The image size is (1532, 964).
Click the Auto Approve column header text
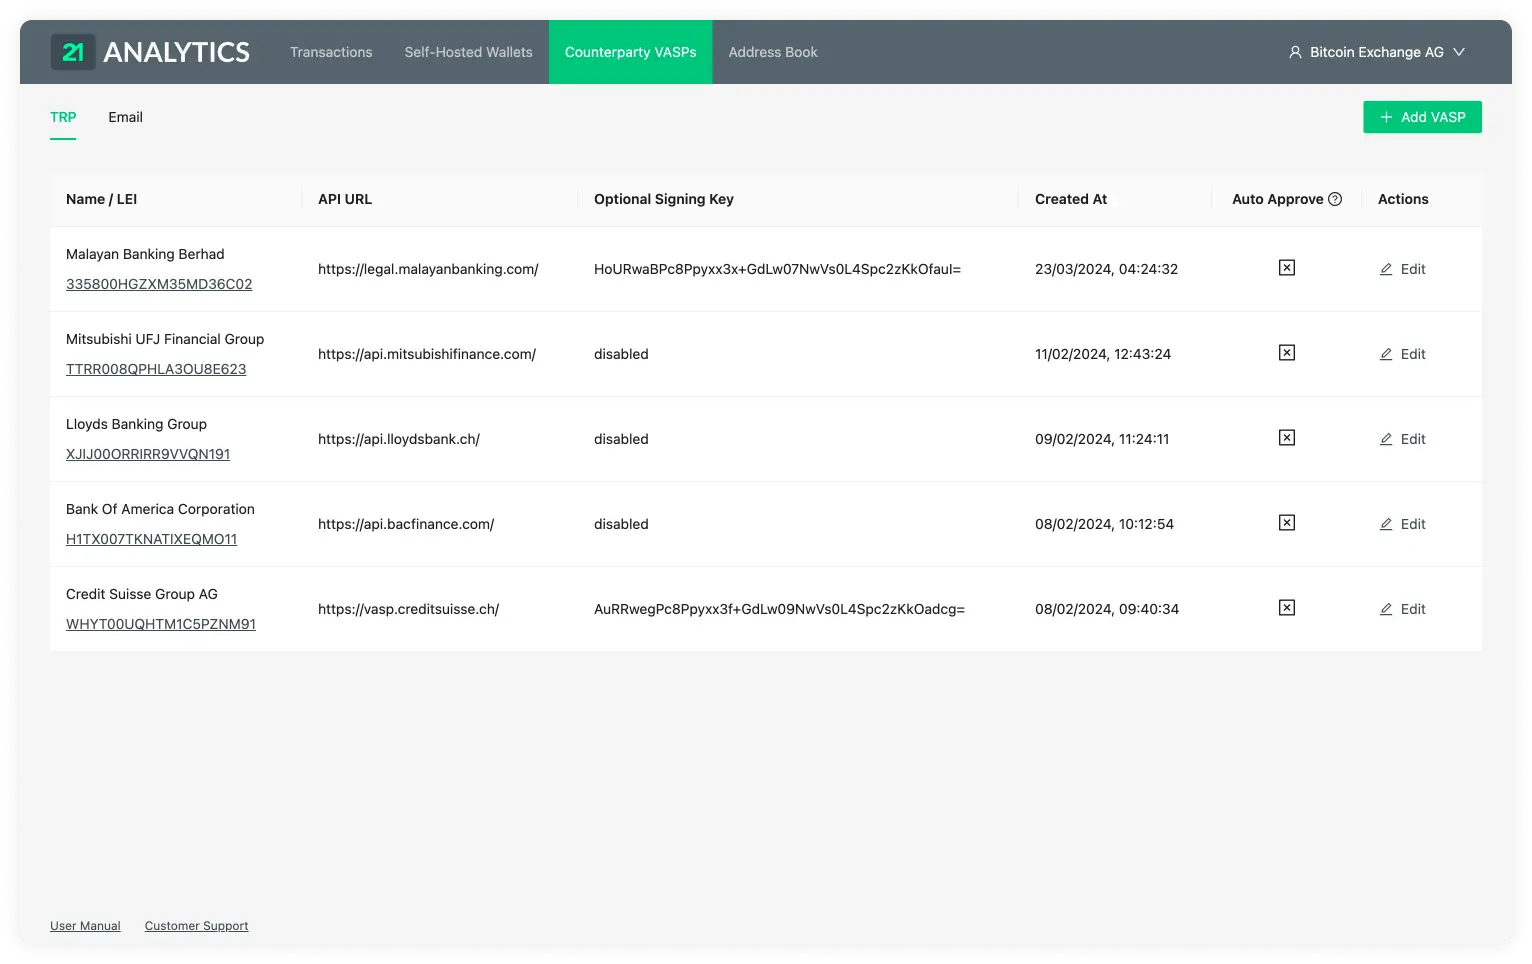[1278, 199]
